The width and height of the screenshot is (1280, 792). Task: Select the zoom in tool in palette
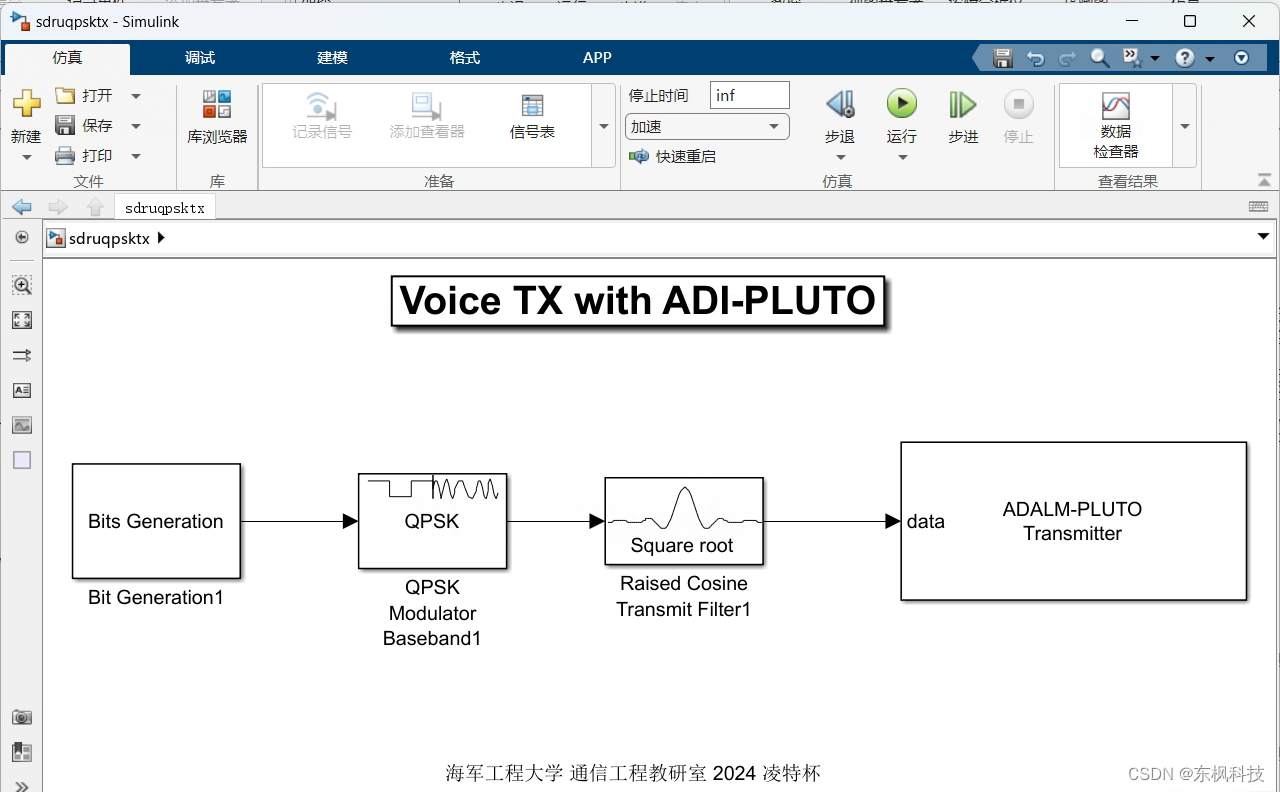point(22,285)
